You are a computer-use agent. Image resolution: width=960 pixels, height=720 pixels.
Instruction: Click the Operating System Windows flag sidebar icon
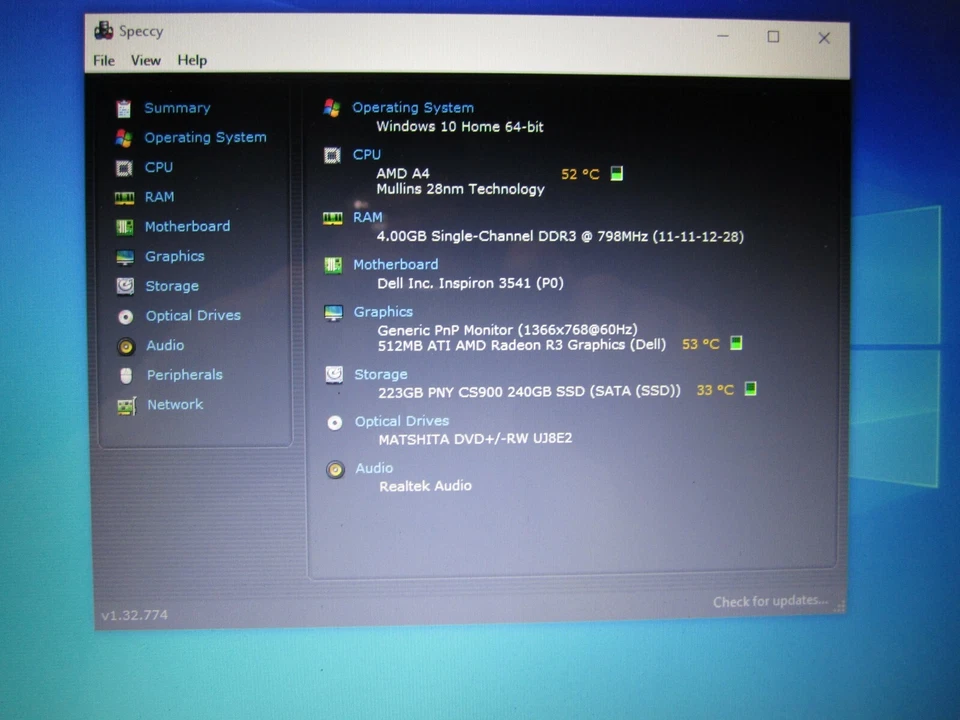pyautogui.click(x=124, y=138)
